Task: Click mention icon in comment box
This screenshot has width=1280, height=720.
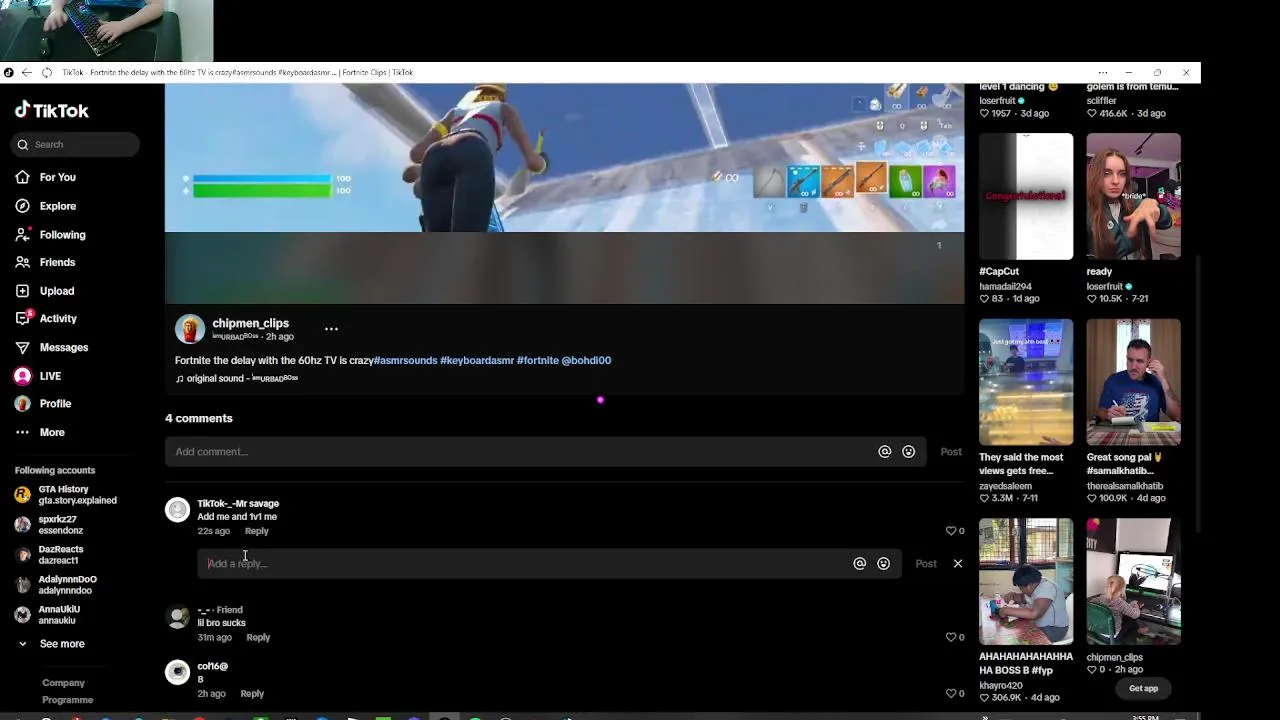Action: point(884,452)
